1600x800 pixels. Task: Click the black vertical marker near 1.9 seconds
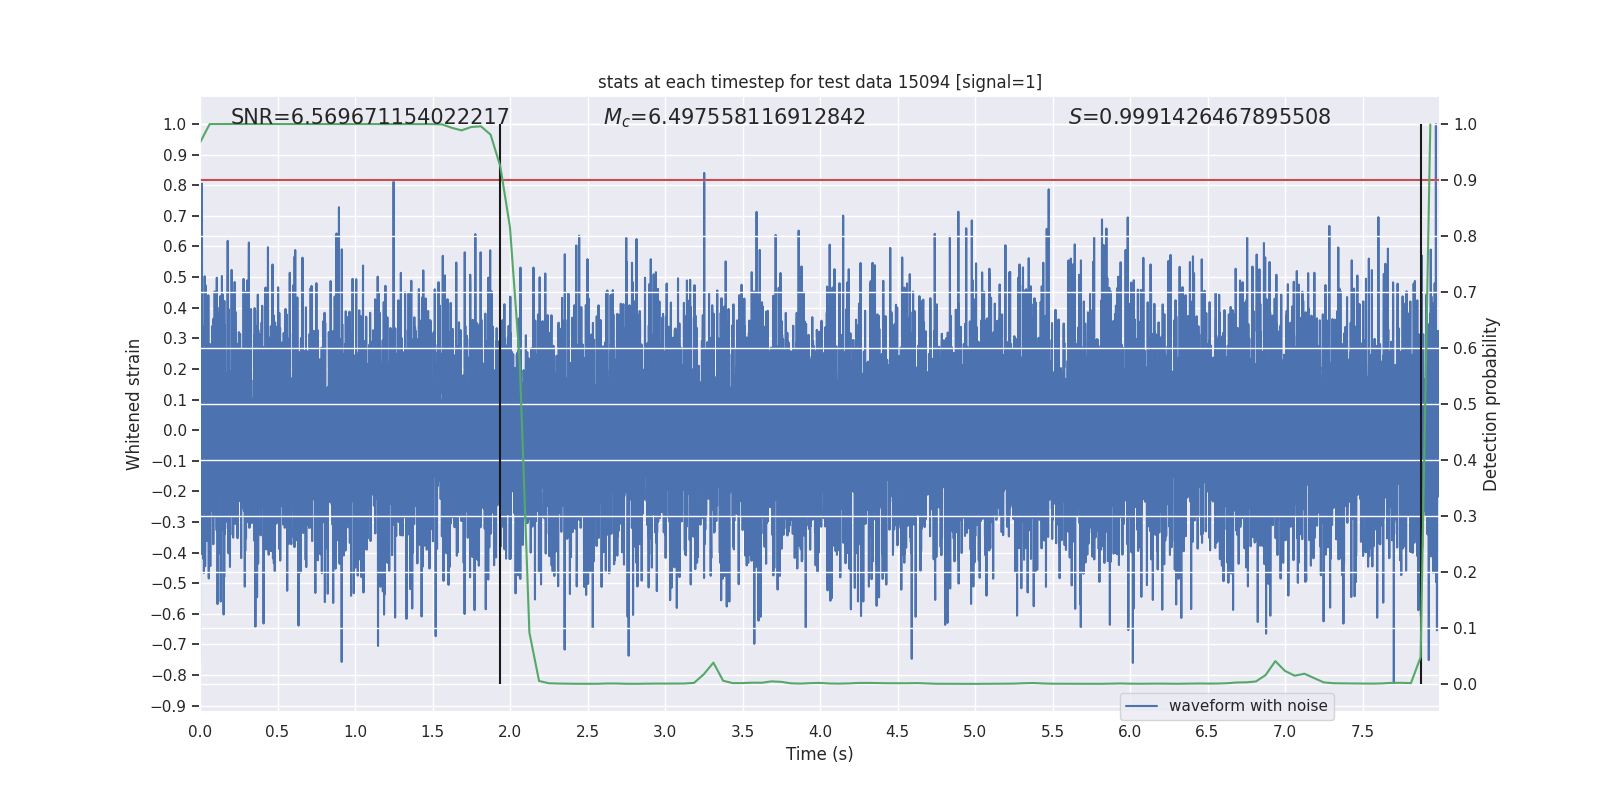click(500, 400)
